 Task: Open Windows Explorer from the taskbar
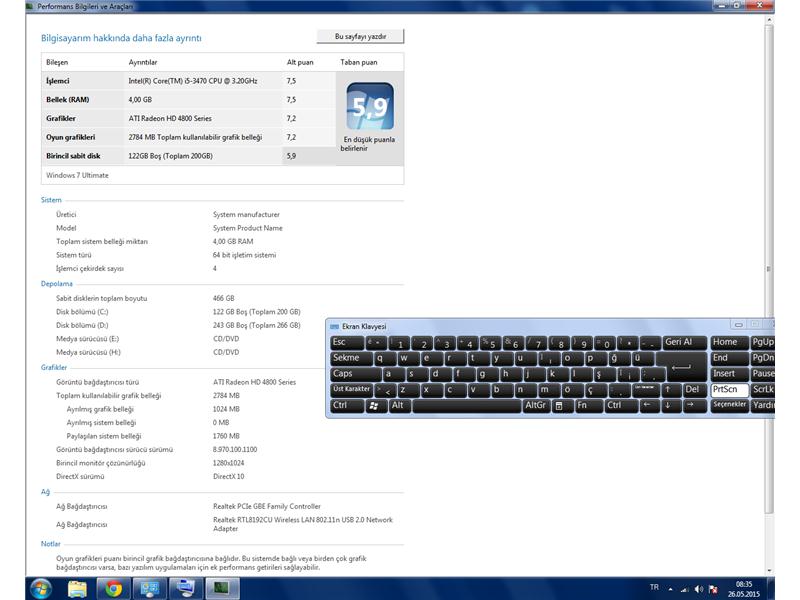point(77,589)
